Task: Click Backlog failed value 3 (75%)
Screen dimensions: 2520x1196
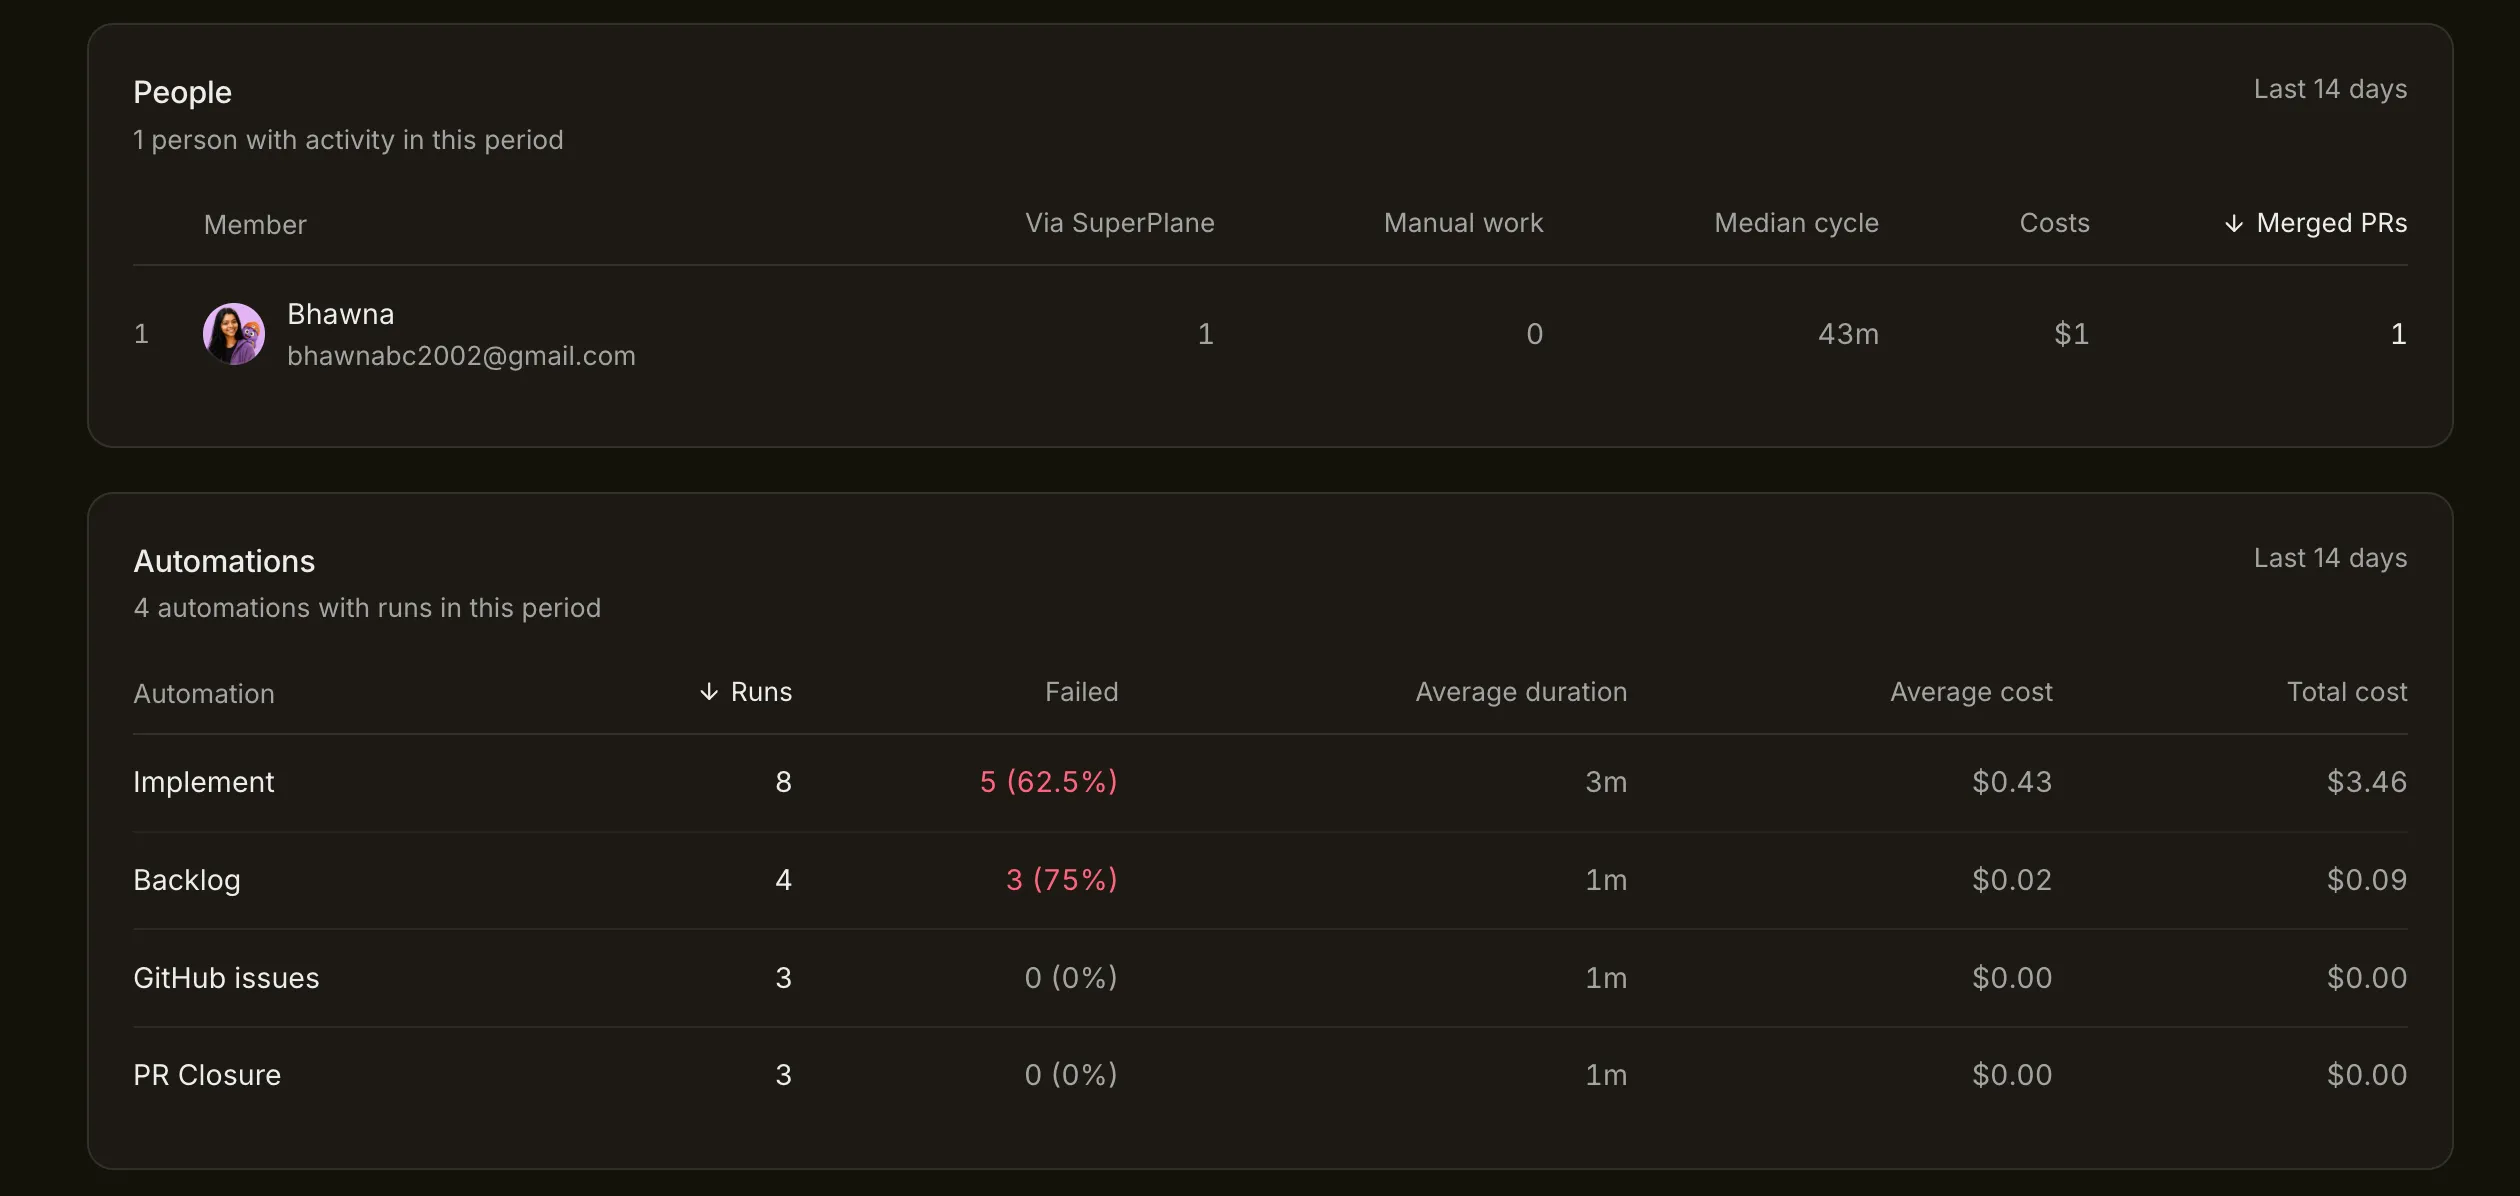Action: point(1062,880)
